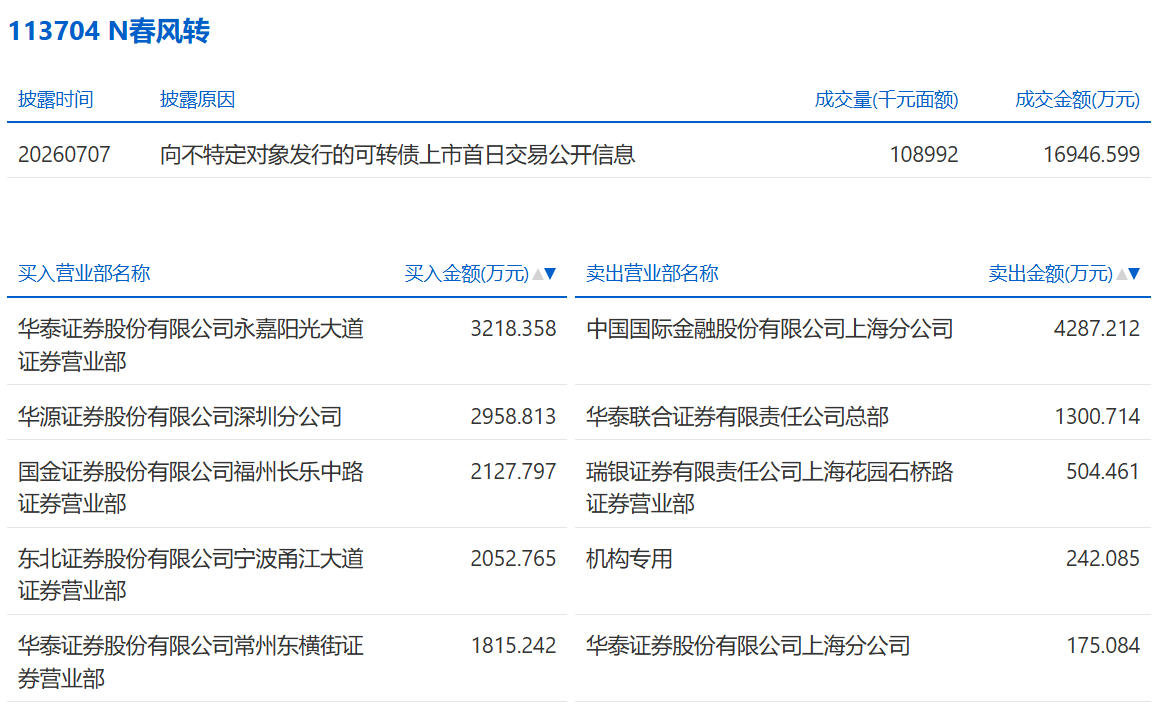Select seller 机构专用
Image resolution: width=1155 pixels, height=708 pixels.
point(629,558)
